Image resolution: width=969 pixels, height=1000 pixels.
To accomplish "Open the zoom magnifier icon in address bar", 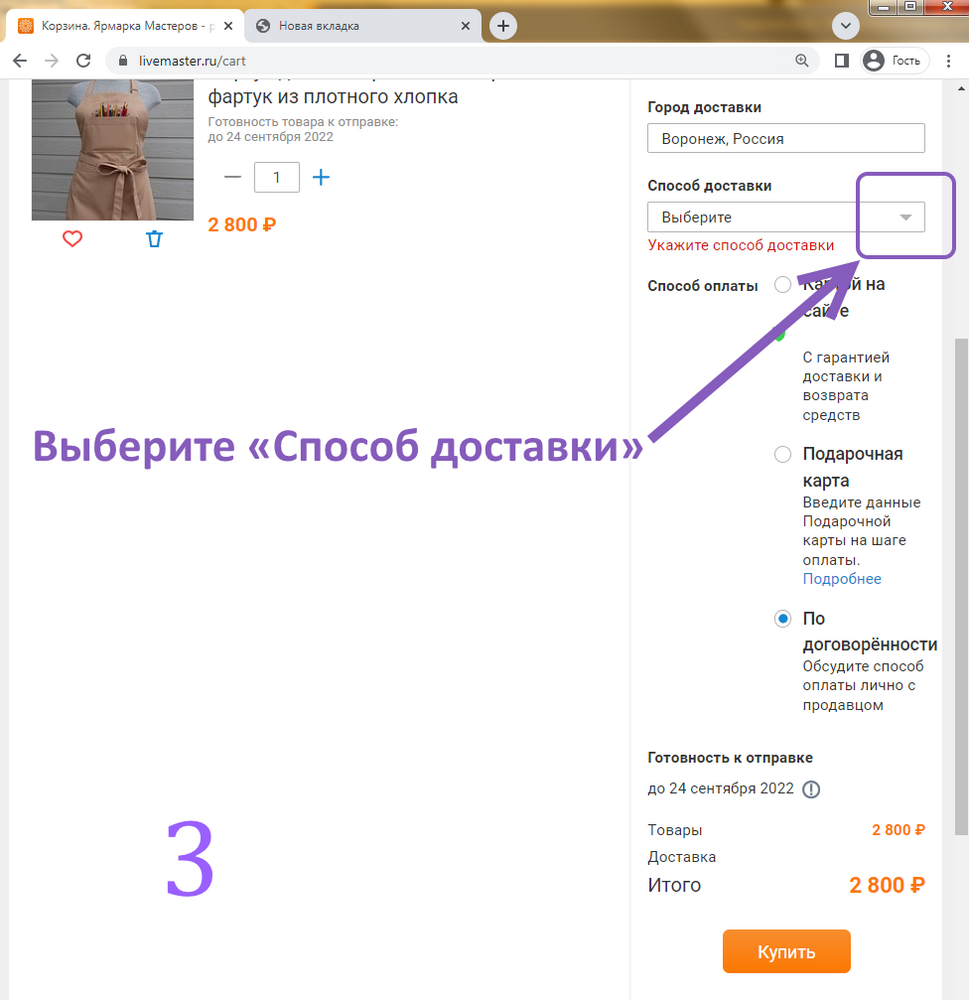I will pyautogui.click(x=802, y=61).
